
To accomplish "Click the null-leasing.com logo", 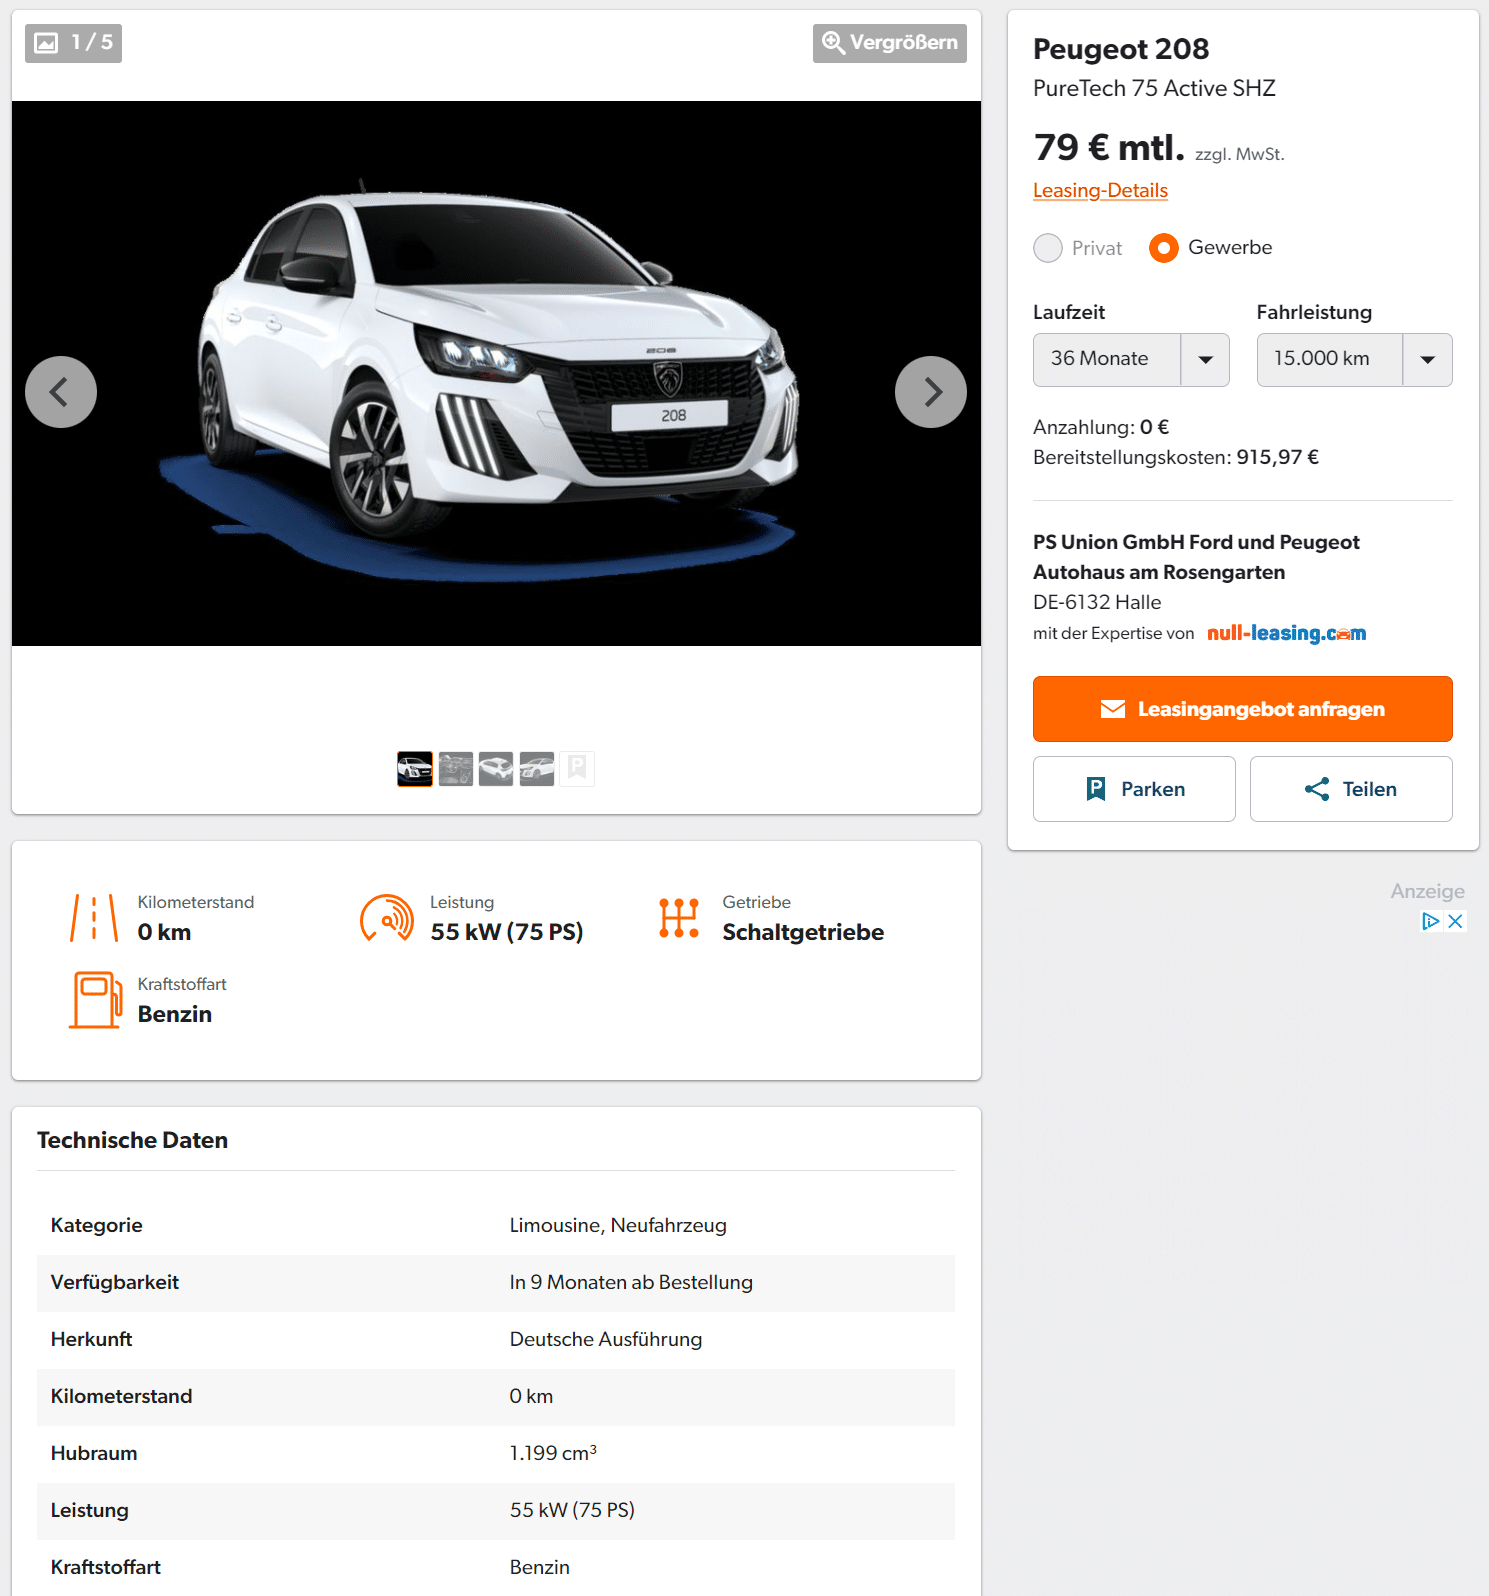I will tap(1287, 633).
